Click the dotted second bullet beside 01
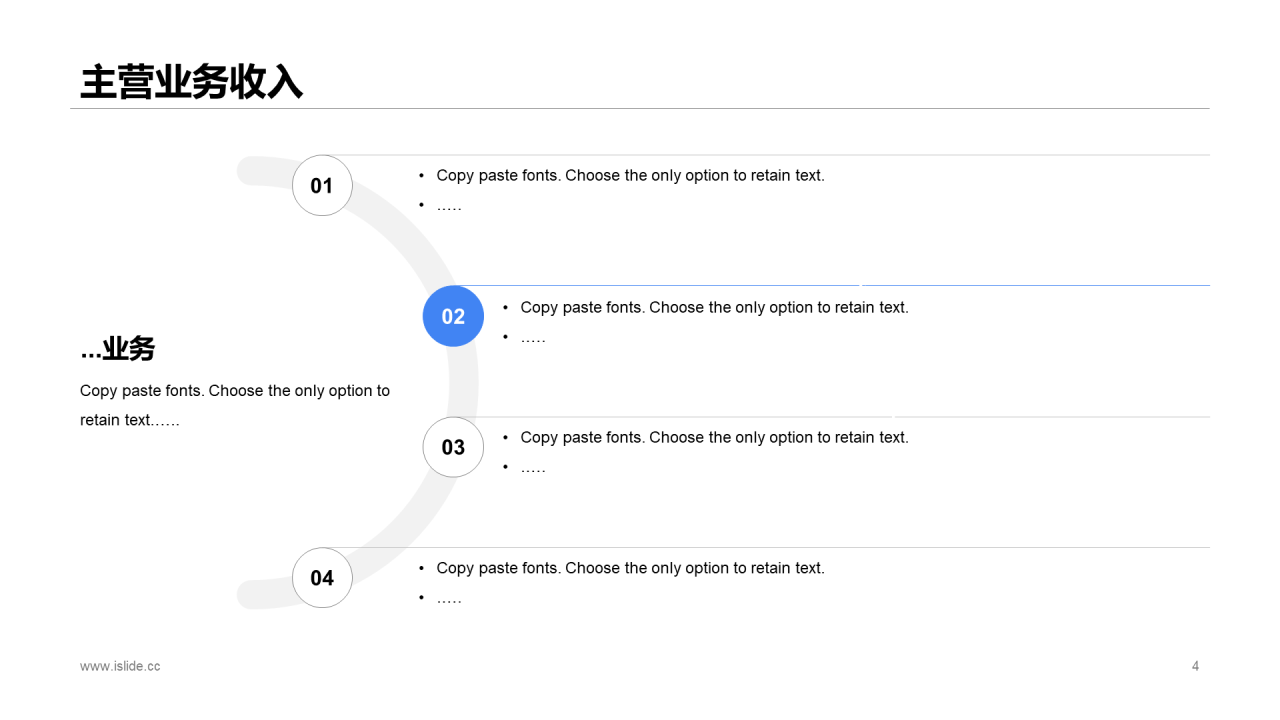Screen dimensions: 1280x720 click(449, 206)
